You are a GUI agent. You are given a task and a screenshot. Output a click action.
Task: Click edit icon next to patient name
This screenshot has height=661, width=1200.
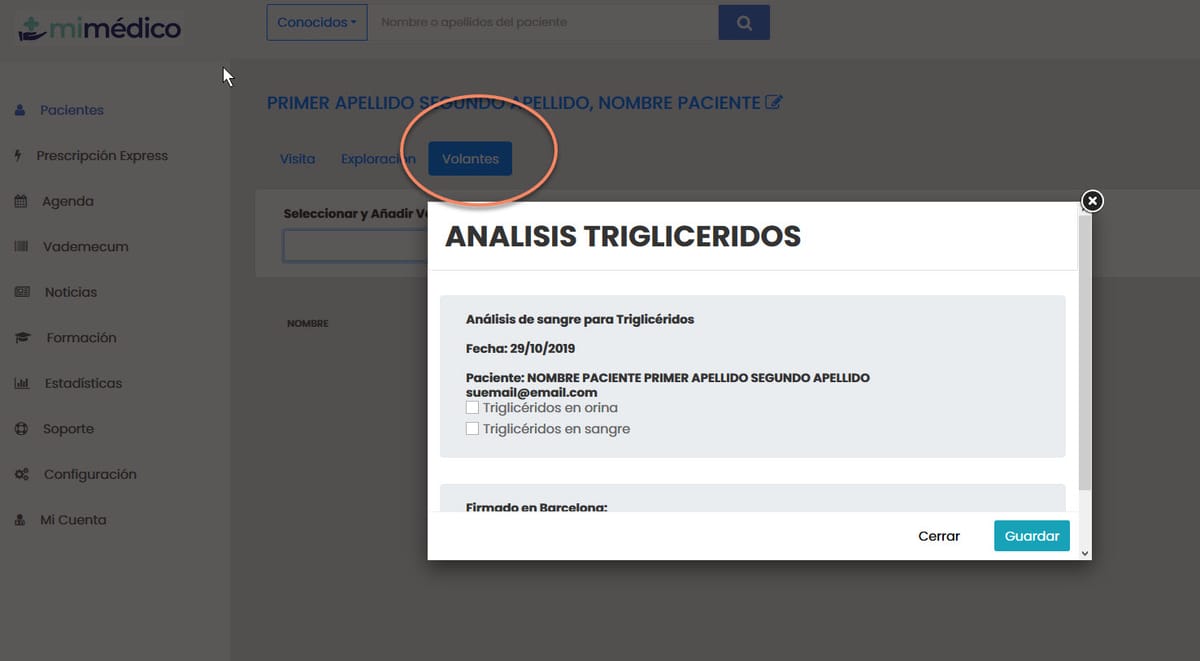(x=773, y=103)
